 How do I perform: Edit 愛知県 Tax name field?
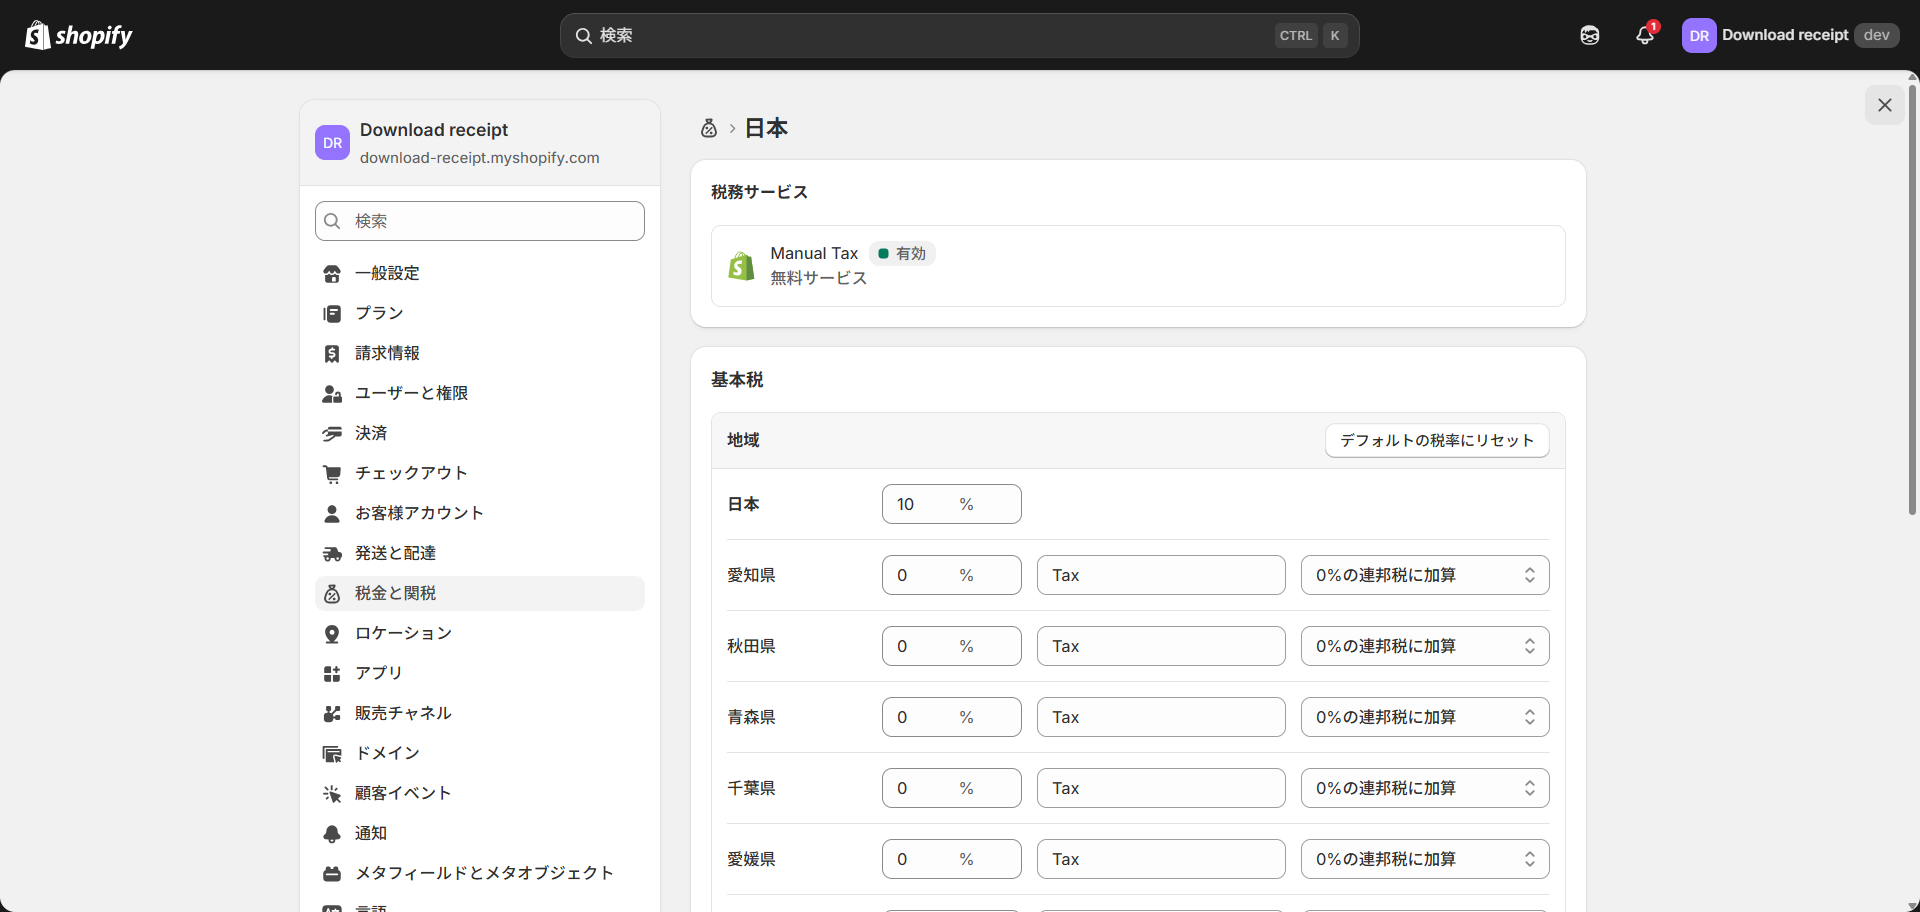(x=1161, y=575)
